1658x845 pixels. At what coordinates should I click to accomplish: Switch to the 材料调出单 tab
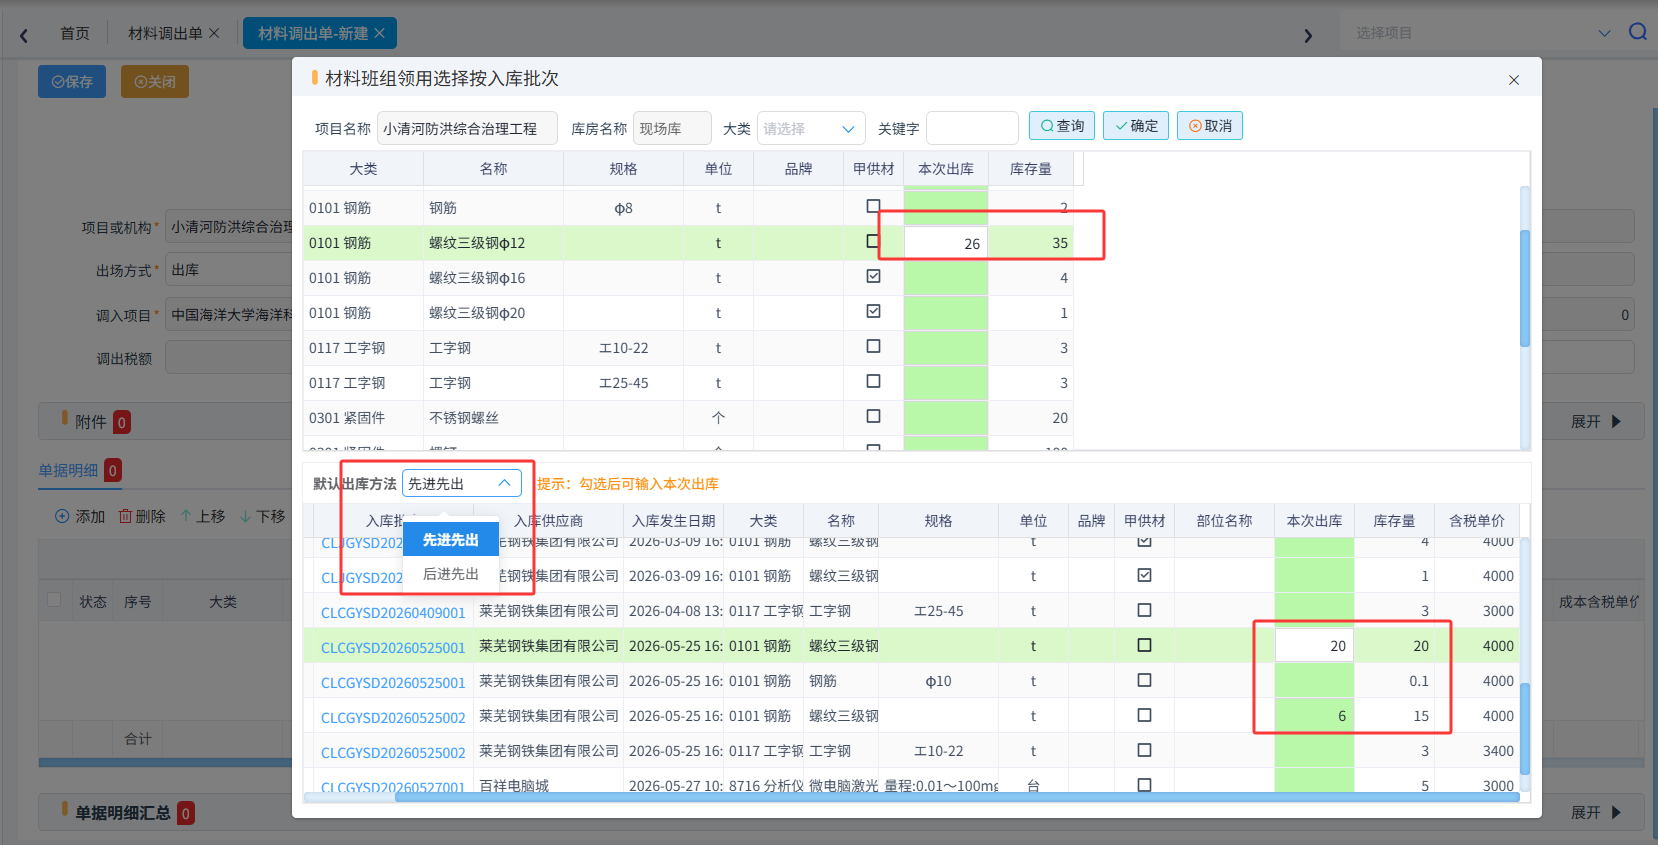click(165, 33)
